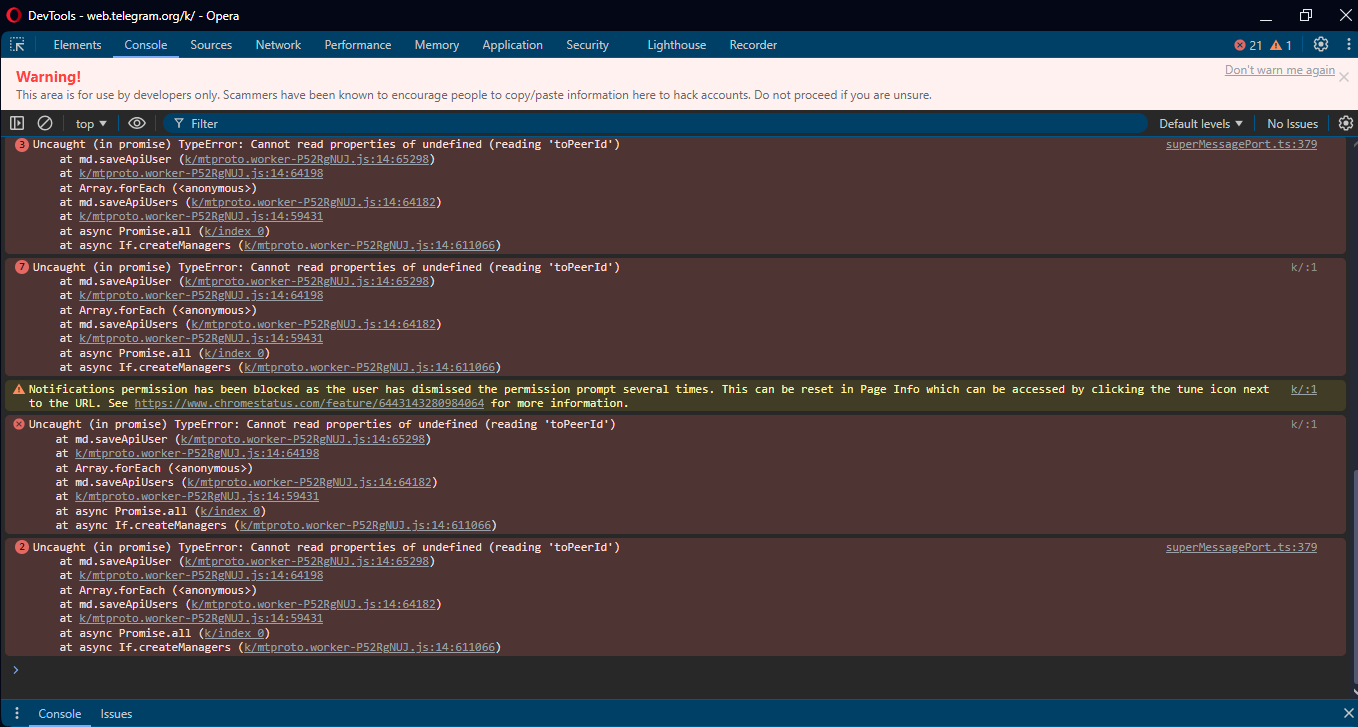Open DevTools settings gear in tab bar
This screenshot has height=727, width=1358.
(x=1321, y=45)
